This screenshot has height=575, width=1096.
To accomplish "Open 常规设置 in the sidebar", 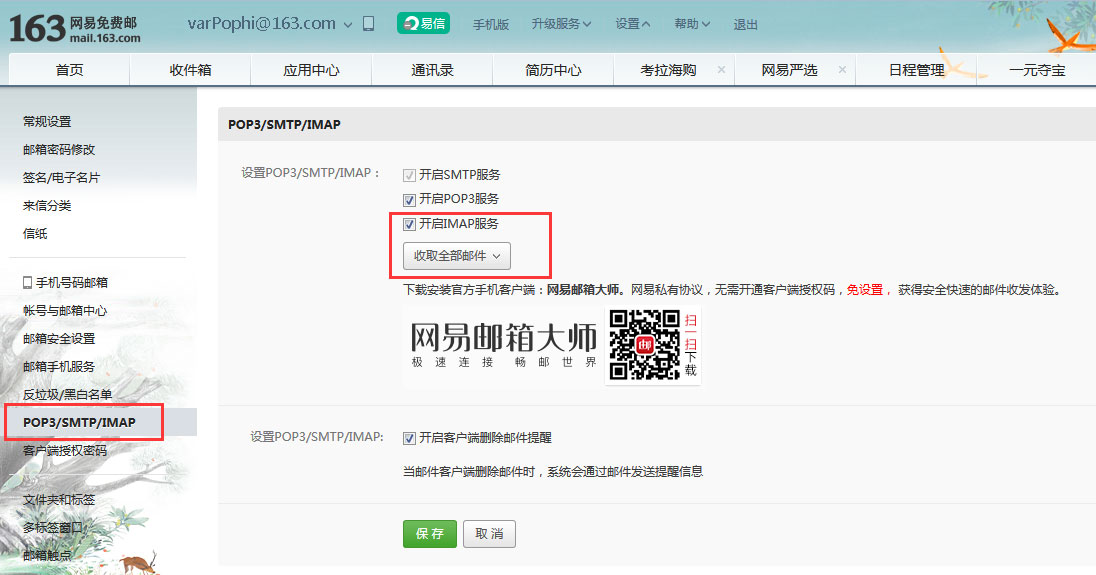I will point(47,122).
